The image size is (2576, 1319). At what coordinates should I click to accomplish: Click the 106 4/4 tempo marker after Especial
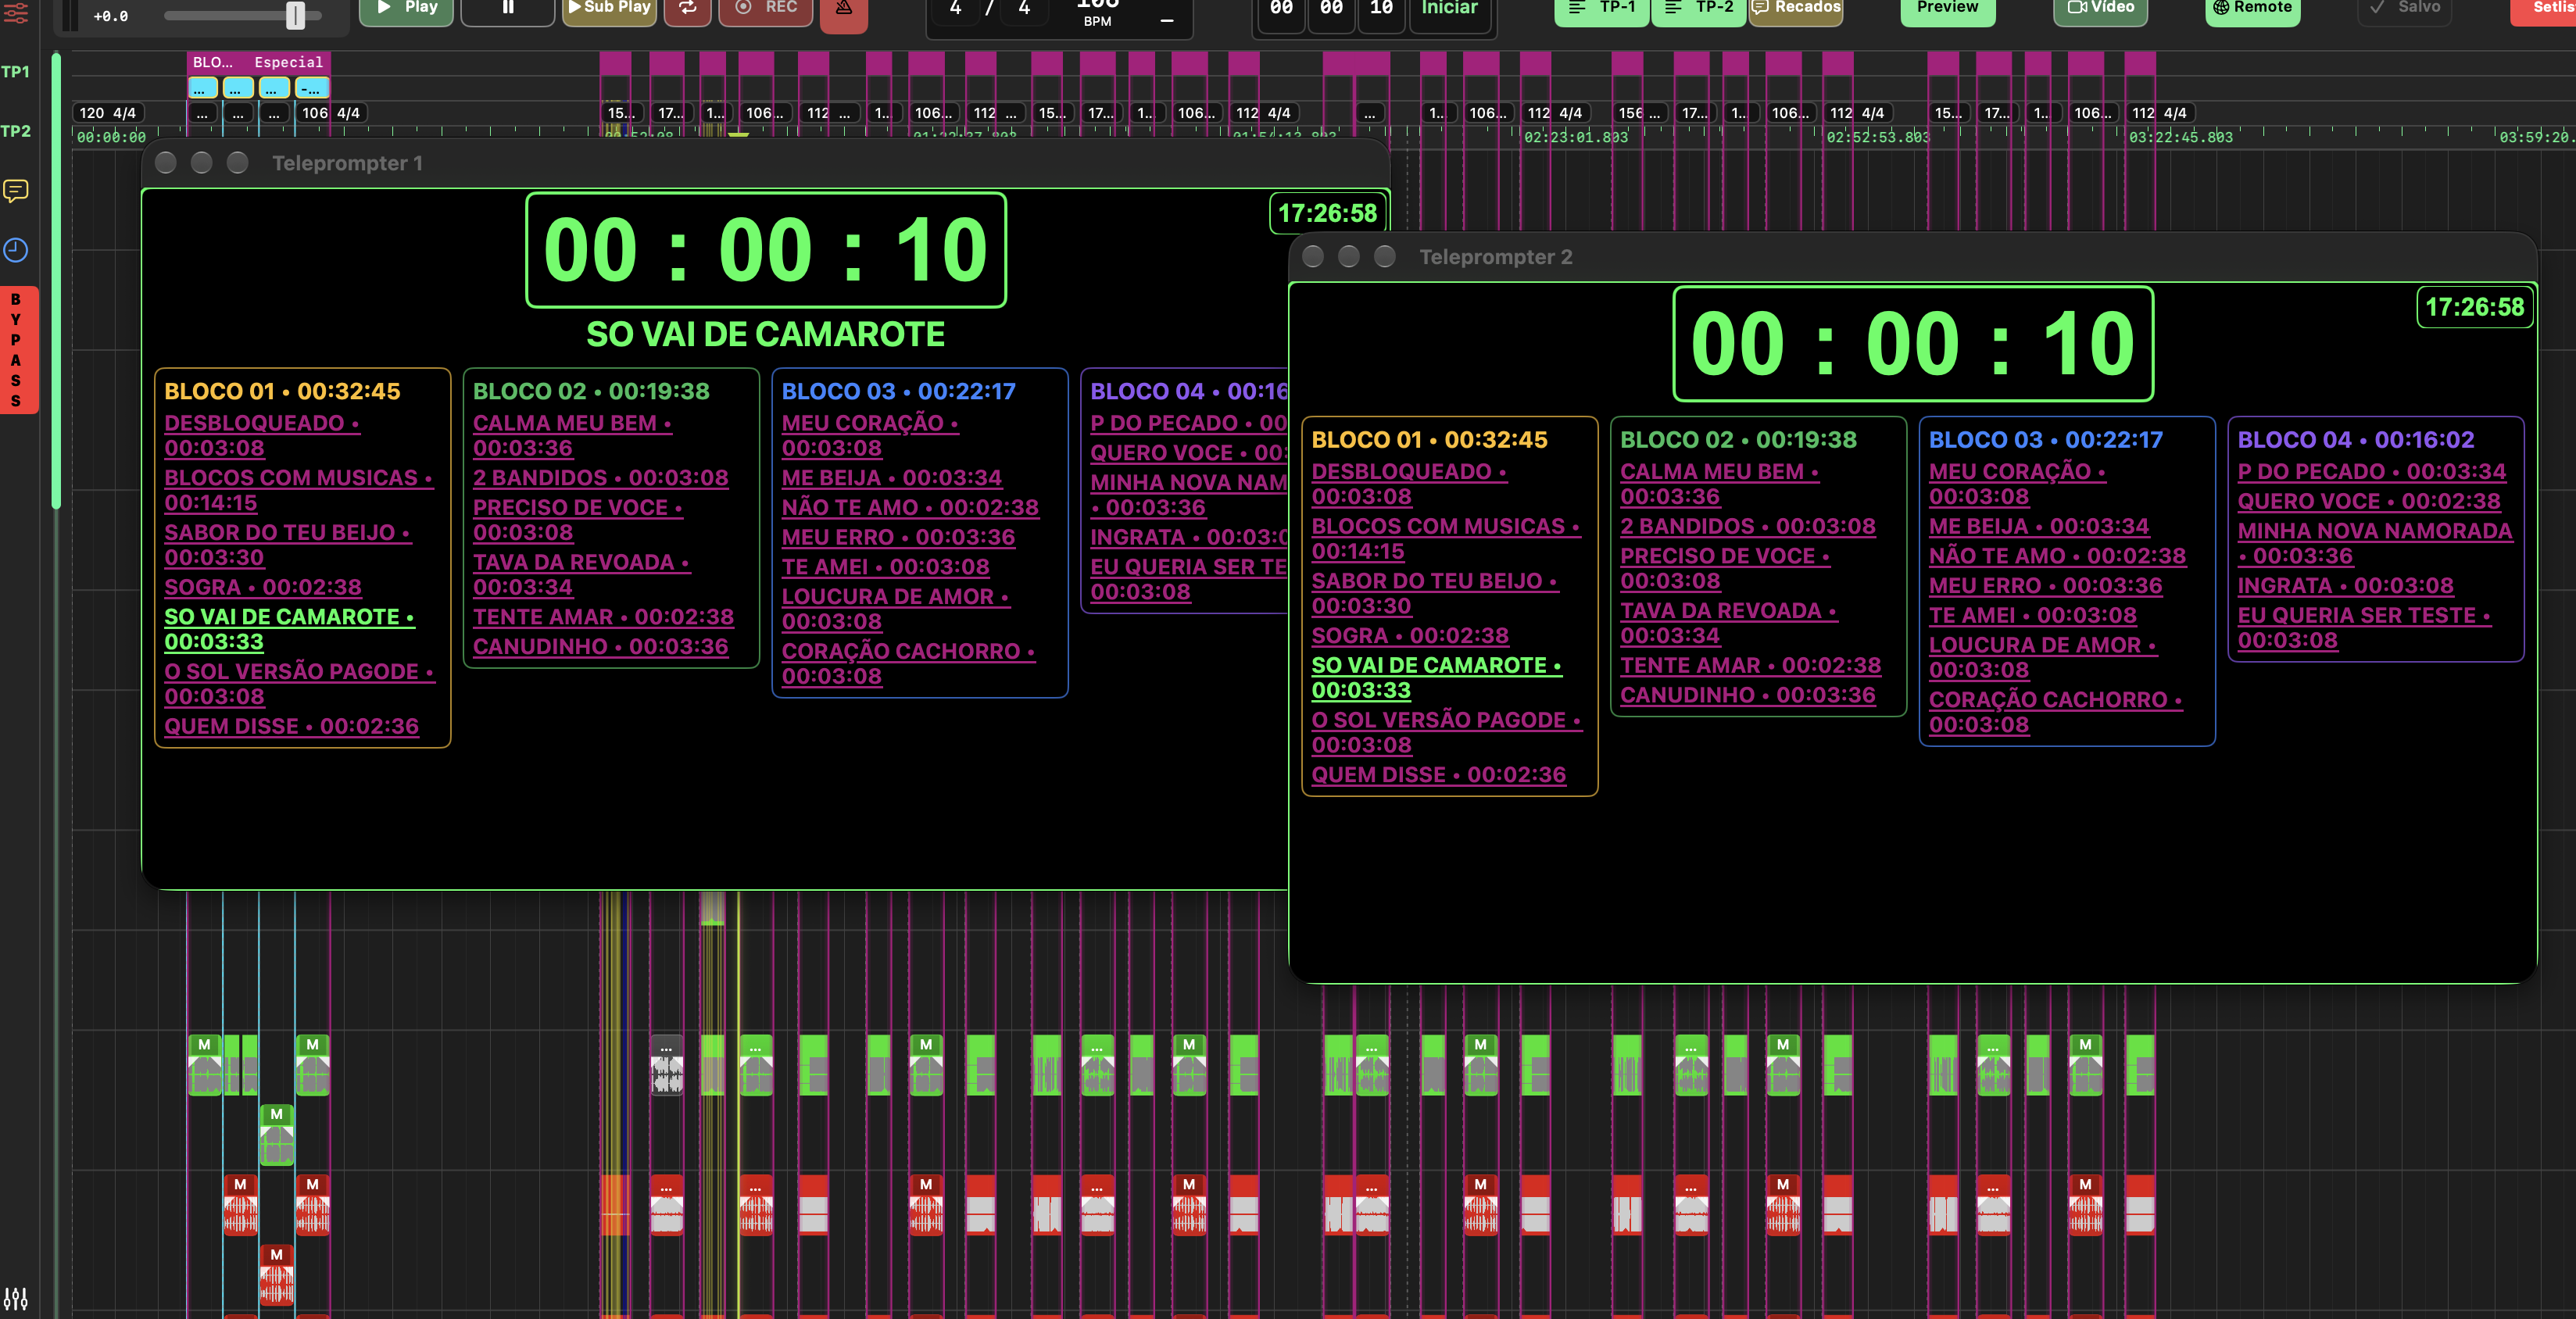(x=331, y=113)
